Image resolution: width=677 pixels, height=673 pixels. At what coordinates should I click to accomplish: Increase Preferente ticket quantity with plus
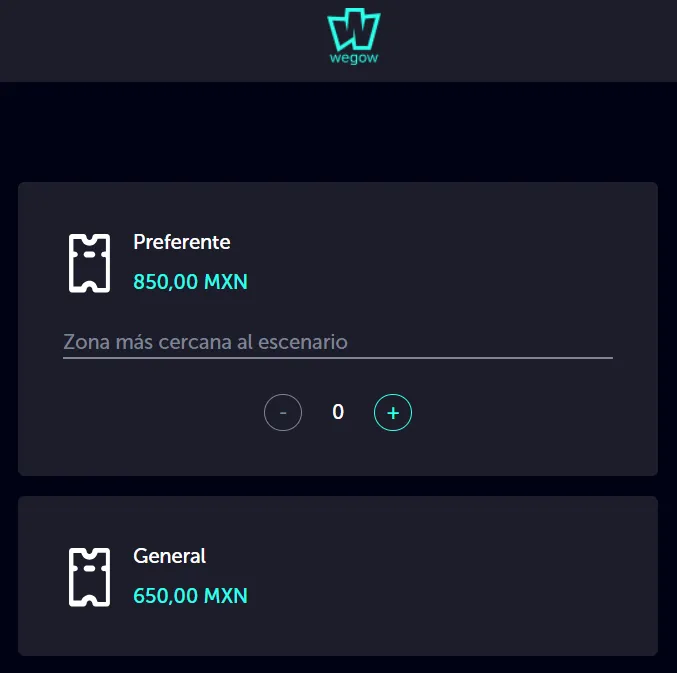[x=393, y=412]
